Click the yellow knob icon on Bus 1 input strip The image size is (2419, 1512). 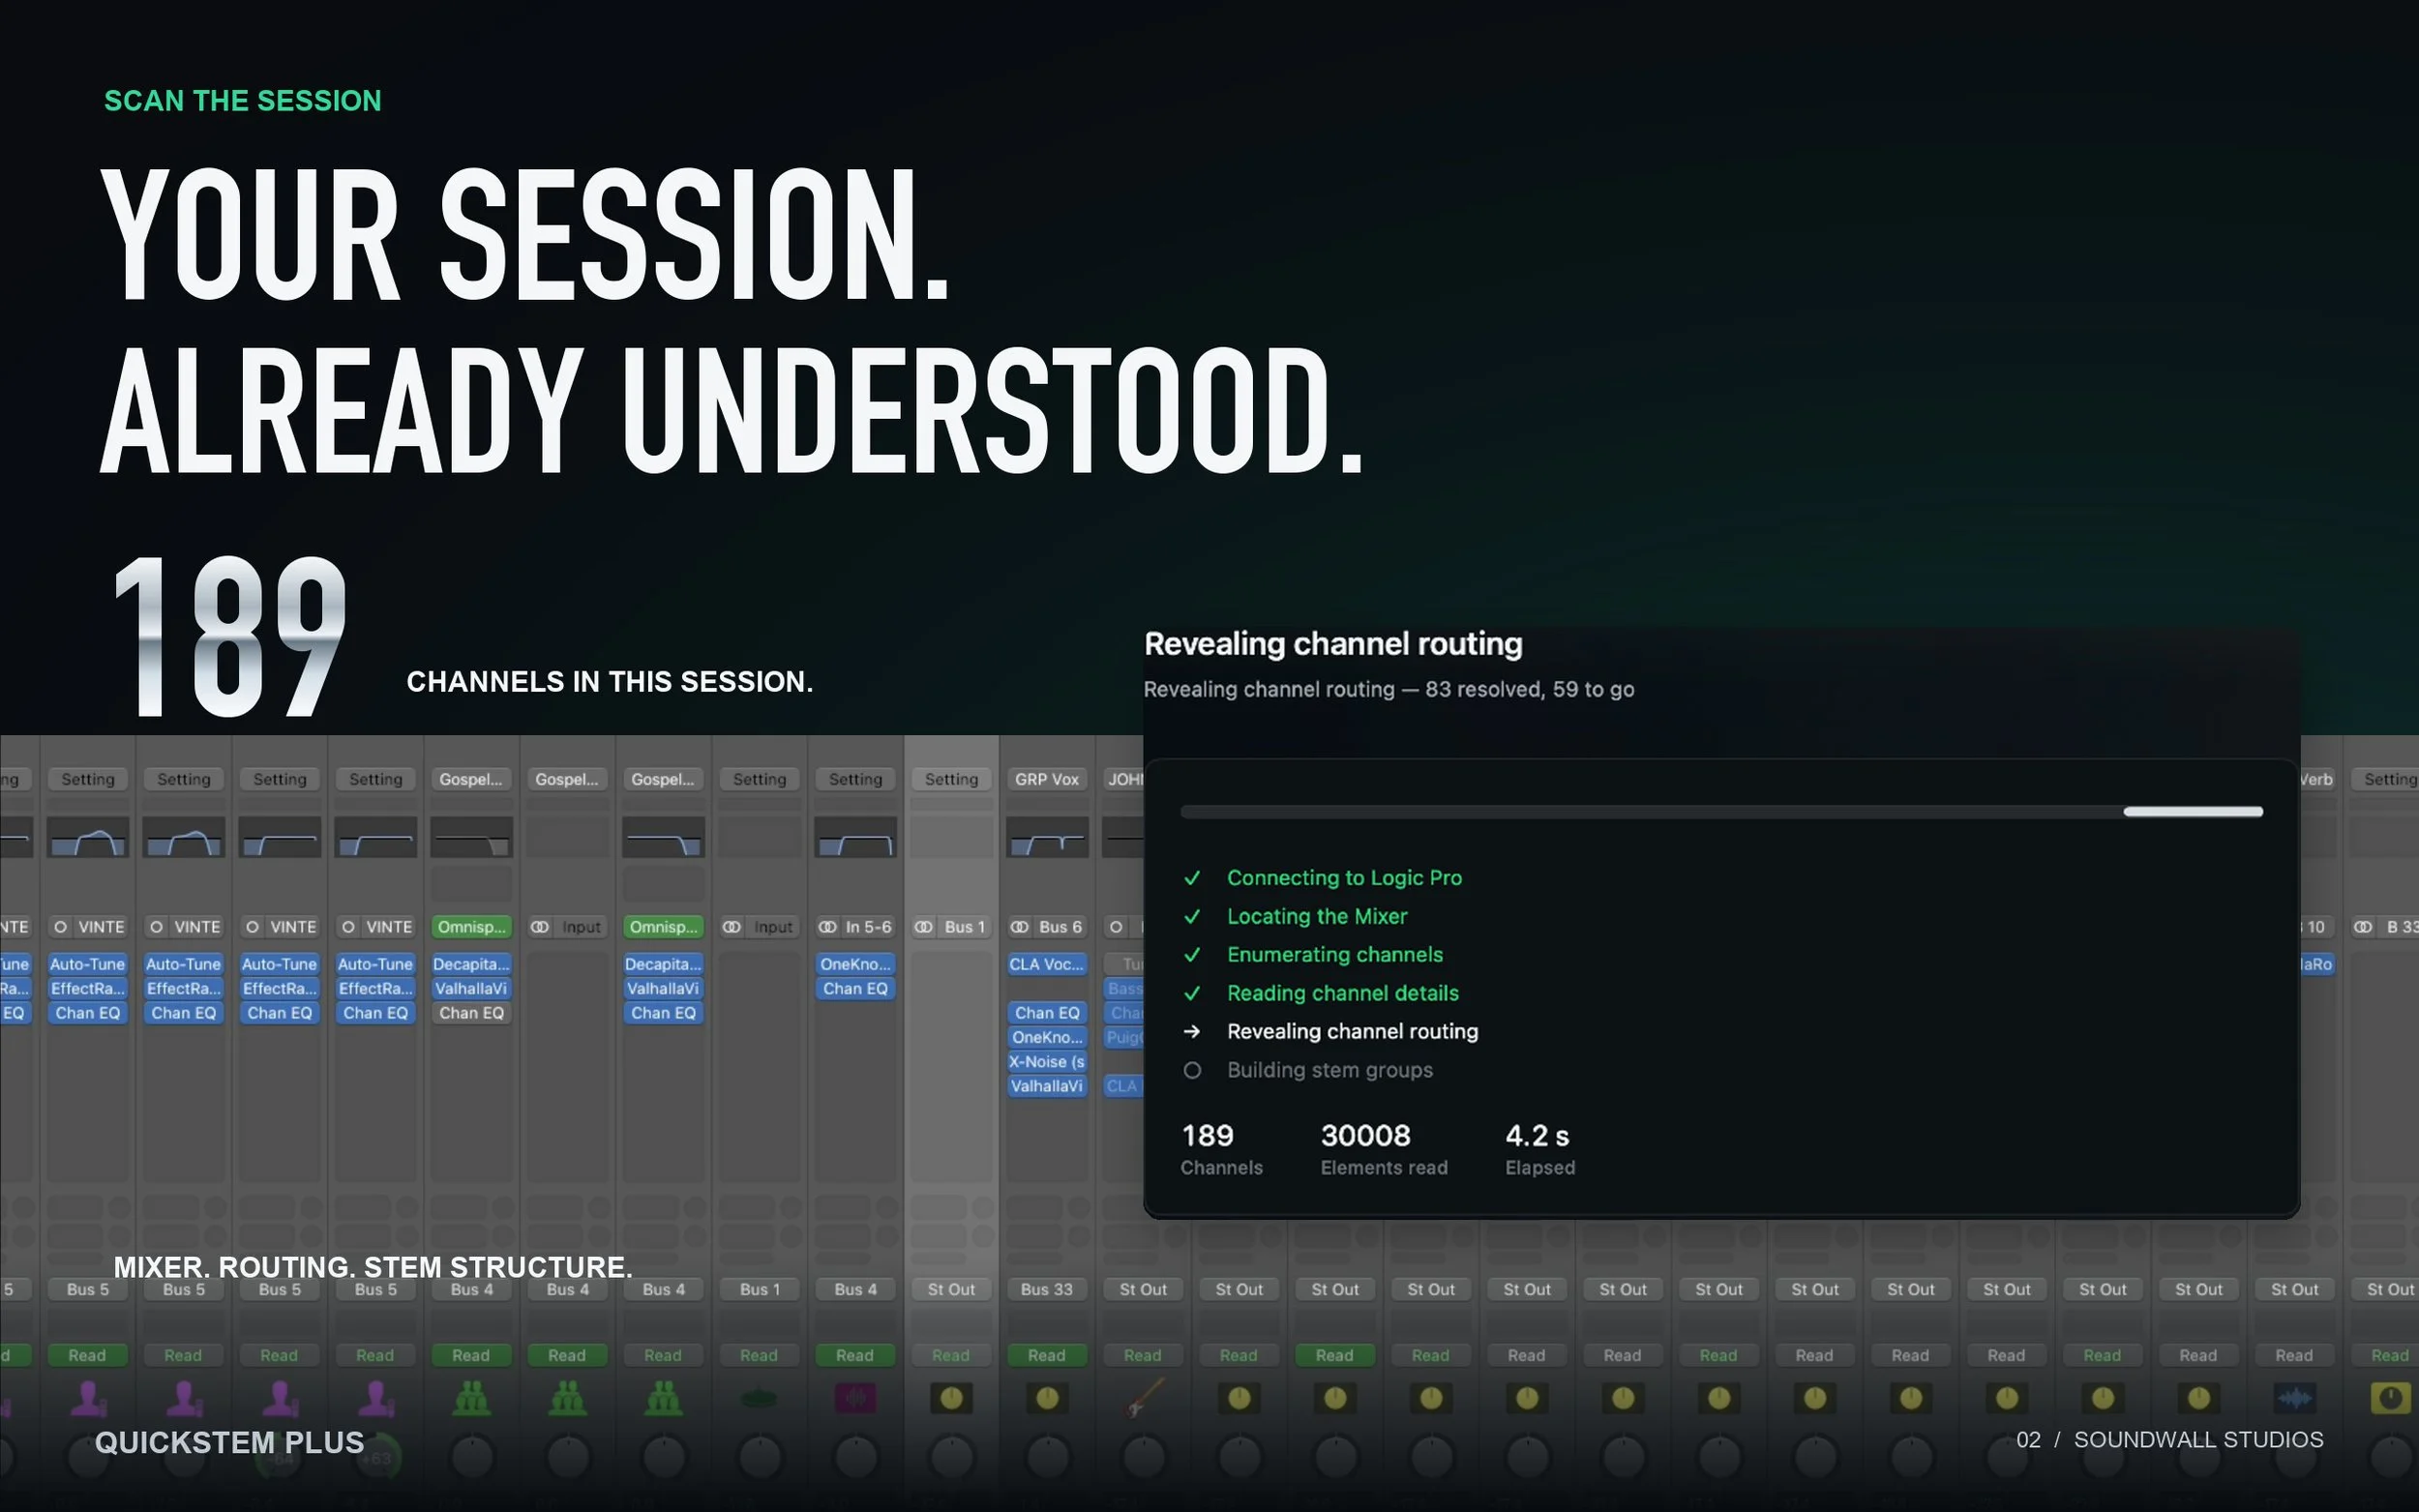[x=951, y=1398]
